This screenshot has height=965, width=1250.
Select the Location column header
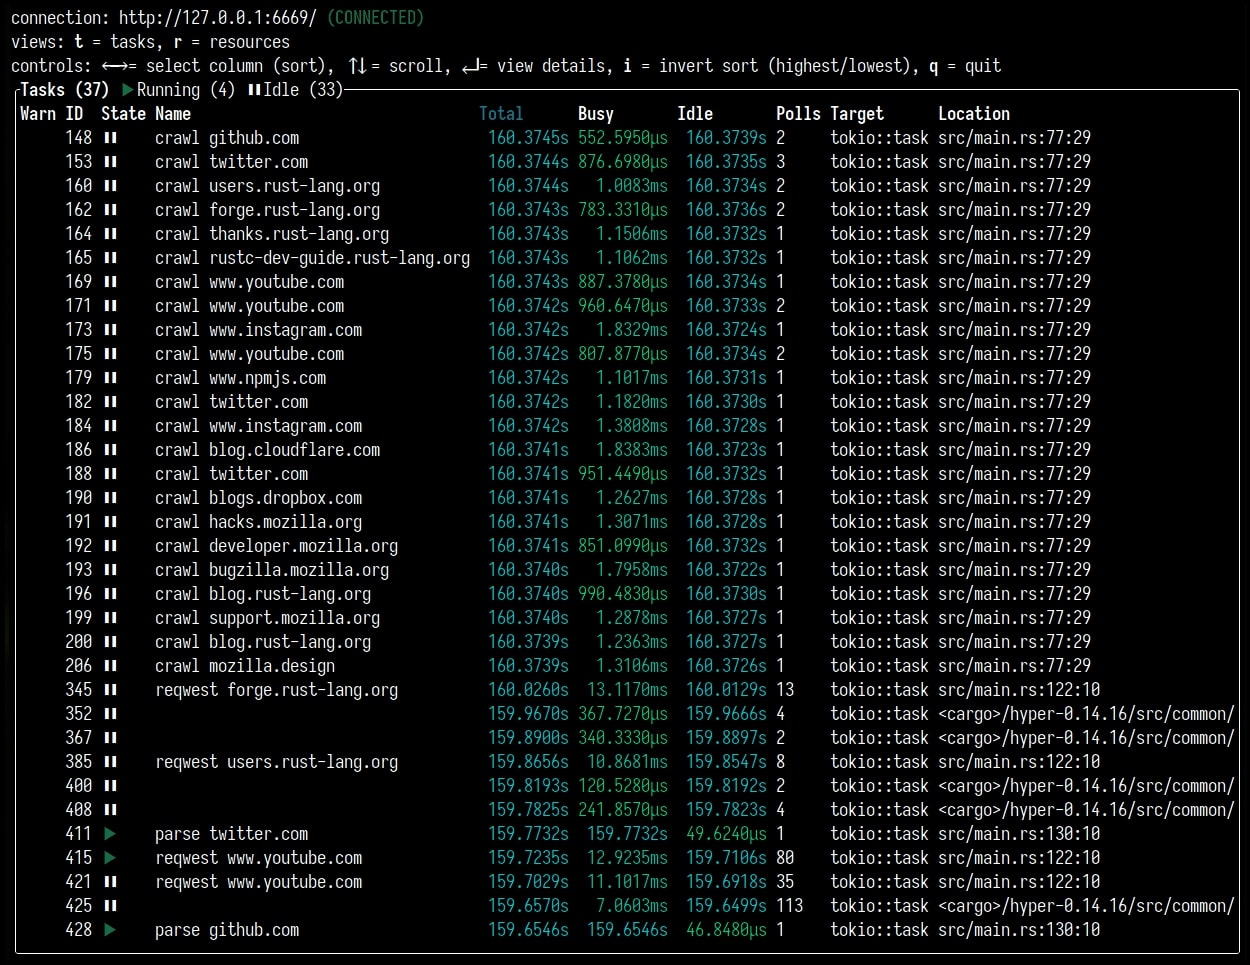pos(973,114)
